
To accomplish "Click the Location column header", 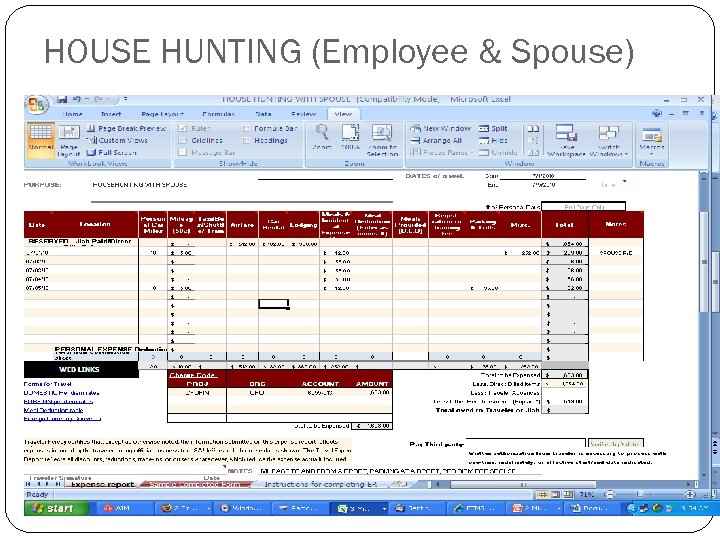I will 95,225.
